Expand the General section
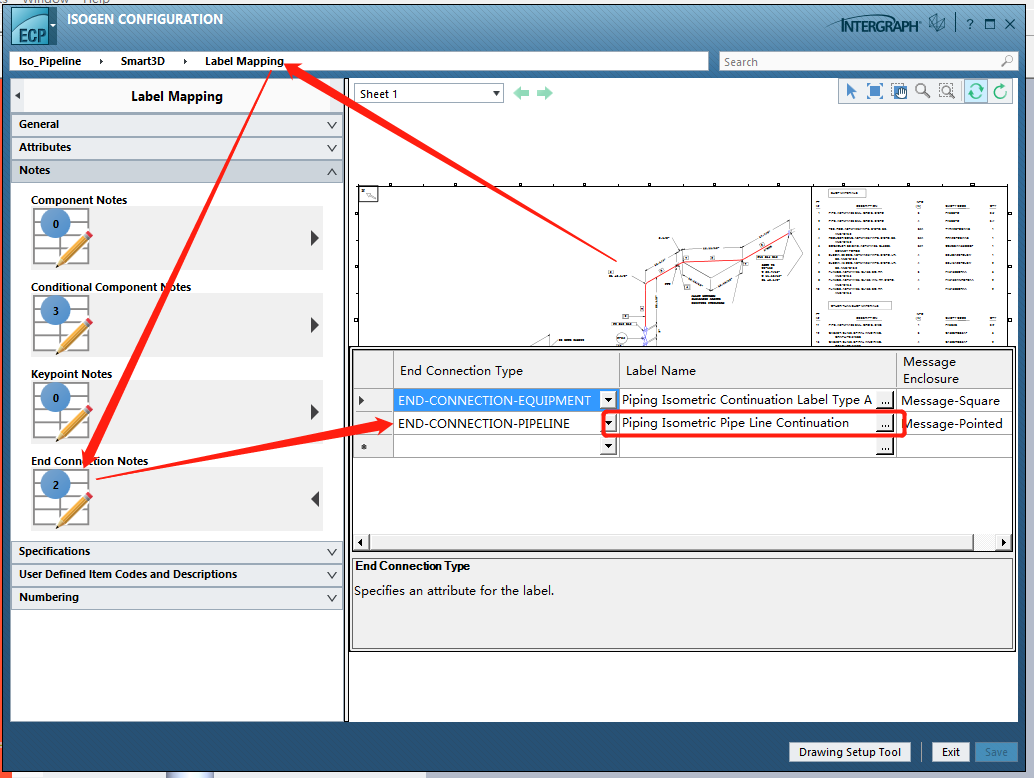The height and width of the screenshot is (778, 1034). [177, 125]
